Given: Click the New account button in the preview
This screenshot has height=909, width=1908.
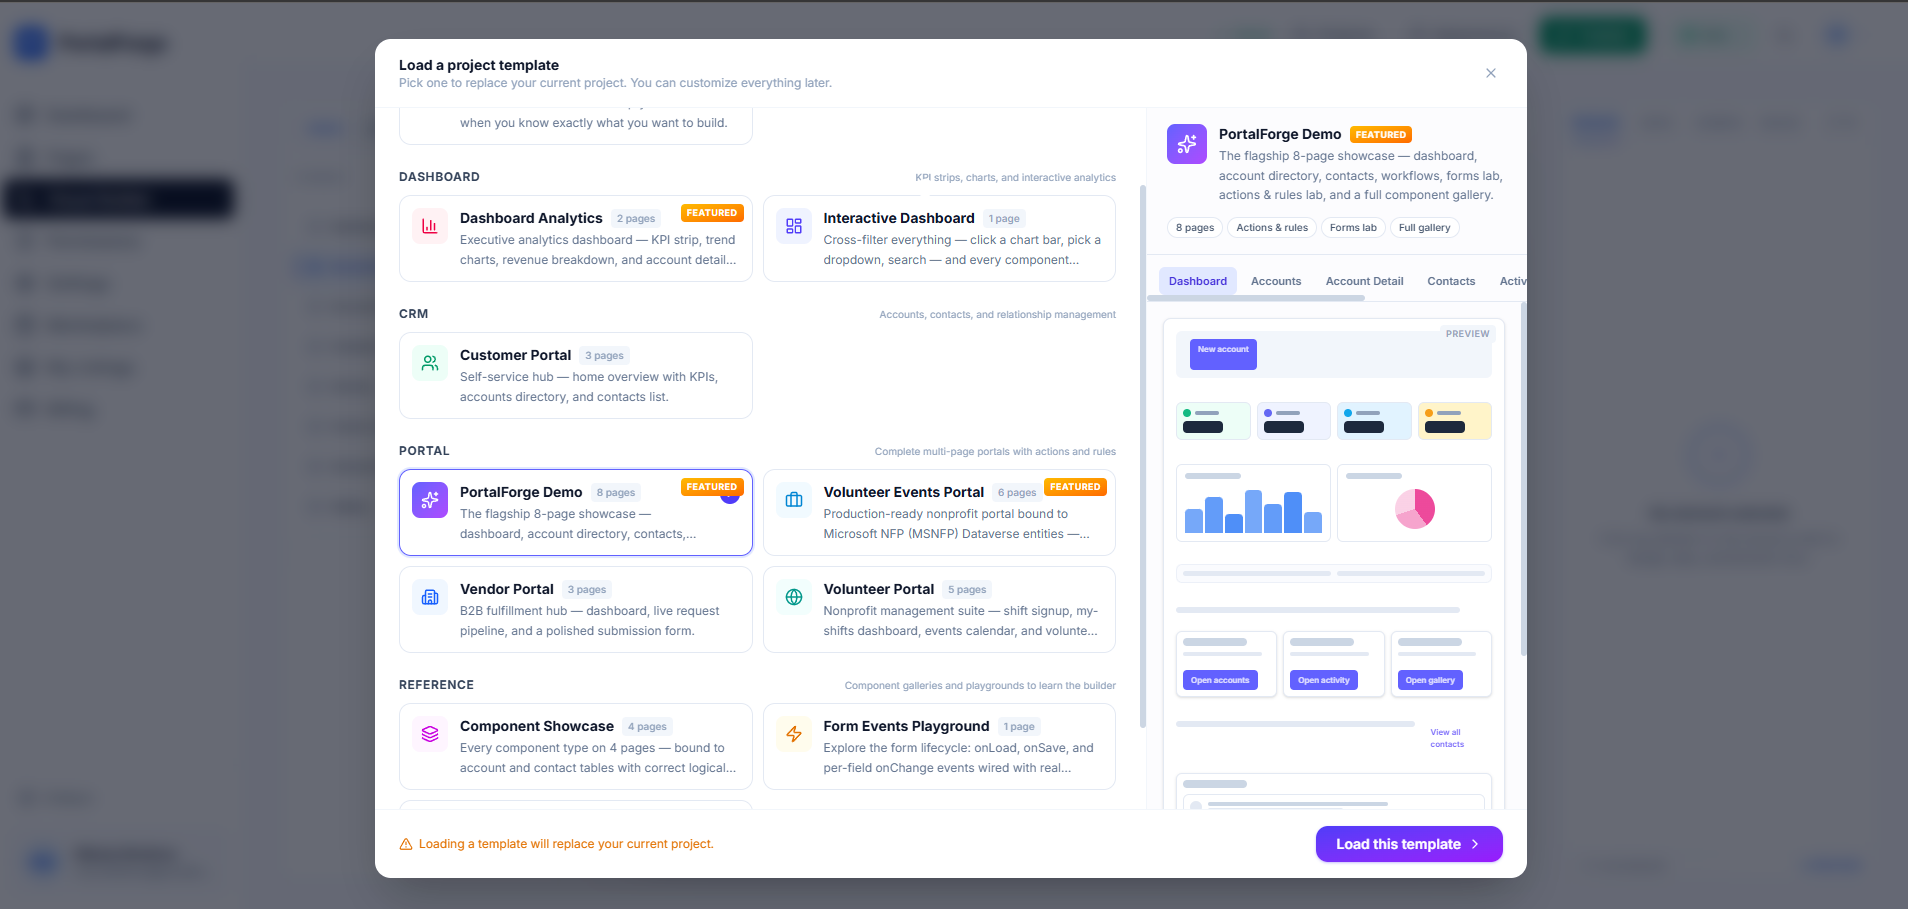Looking at the screenshot, I should click(1222, 353).
